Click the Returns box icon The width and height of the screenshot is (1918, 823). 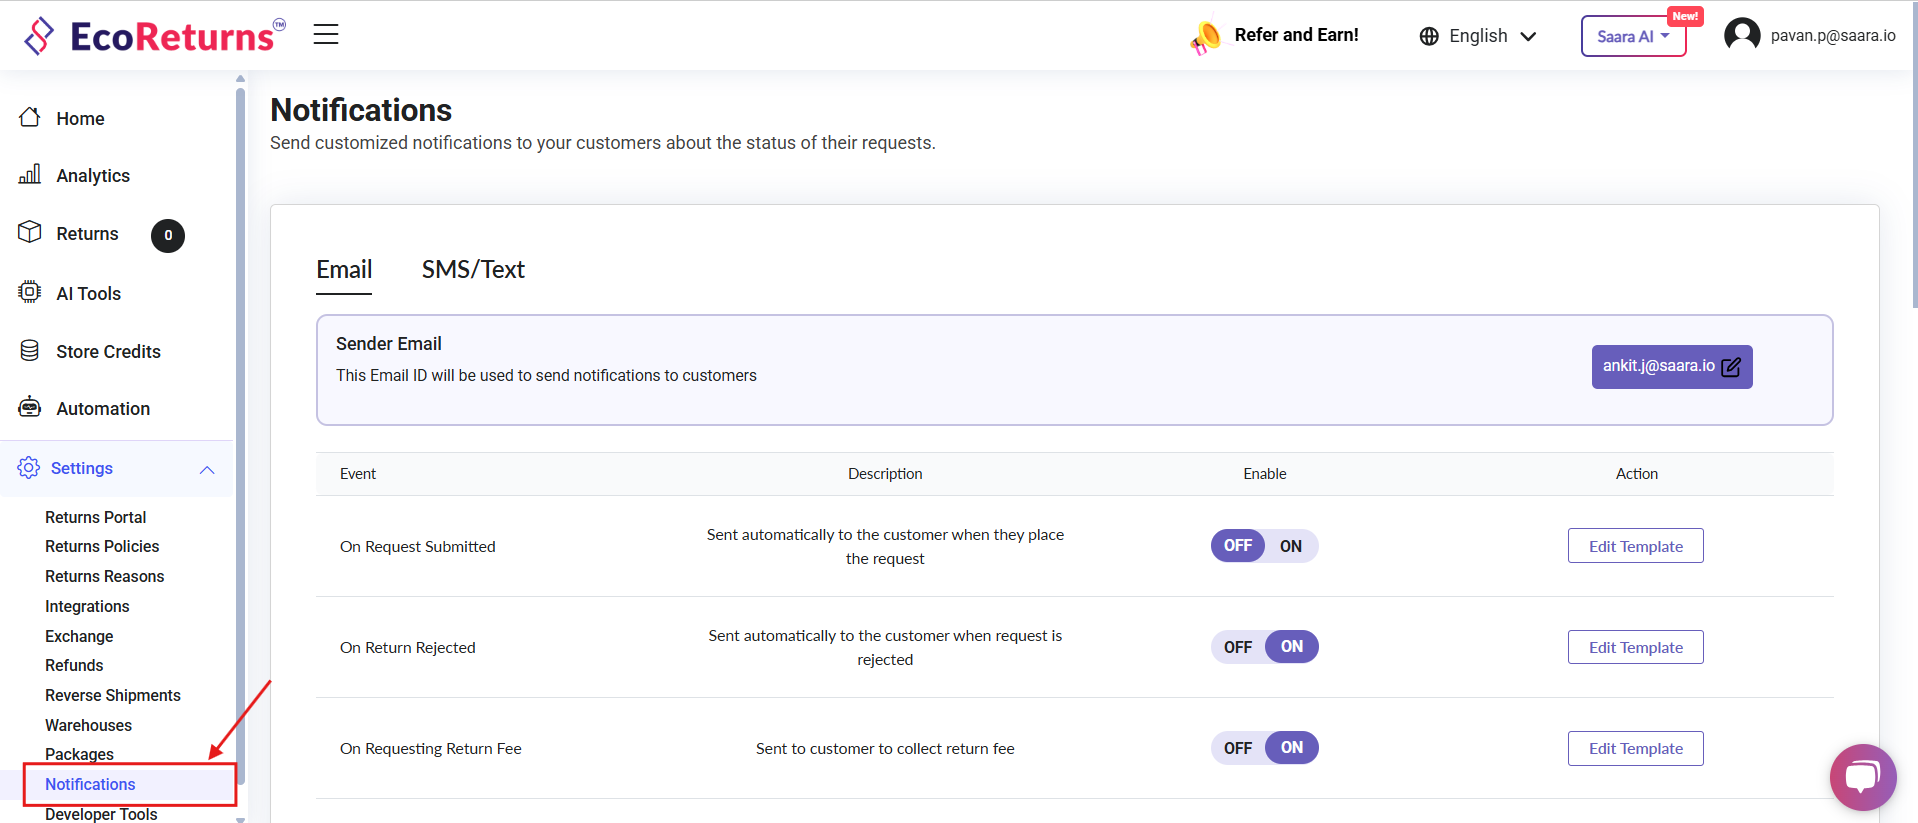pyautogui.click(x=30, y=232)
